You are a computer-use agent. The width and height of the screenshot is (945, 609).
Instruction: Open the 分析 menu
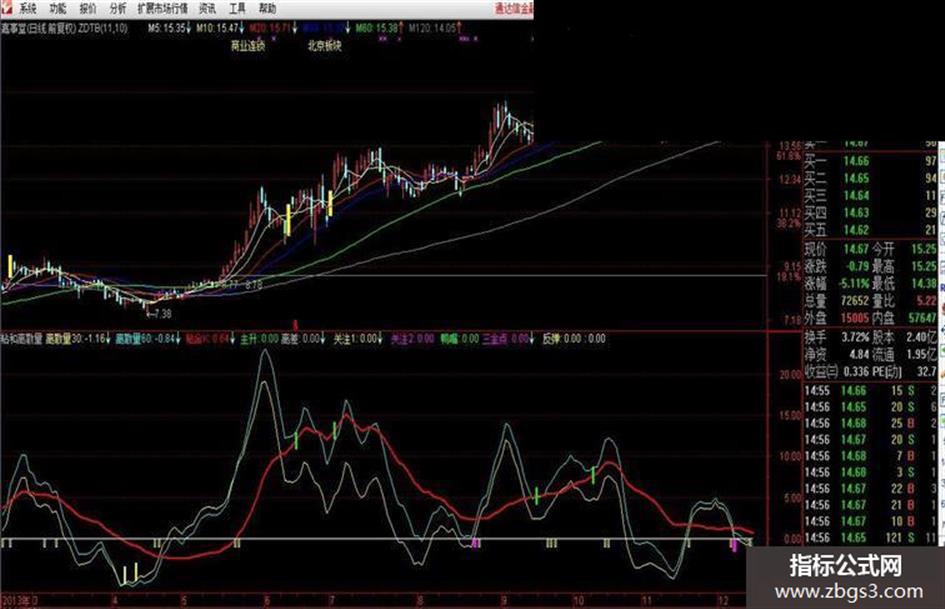point(118,7)
